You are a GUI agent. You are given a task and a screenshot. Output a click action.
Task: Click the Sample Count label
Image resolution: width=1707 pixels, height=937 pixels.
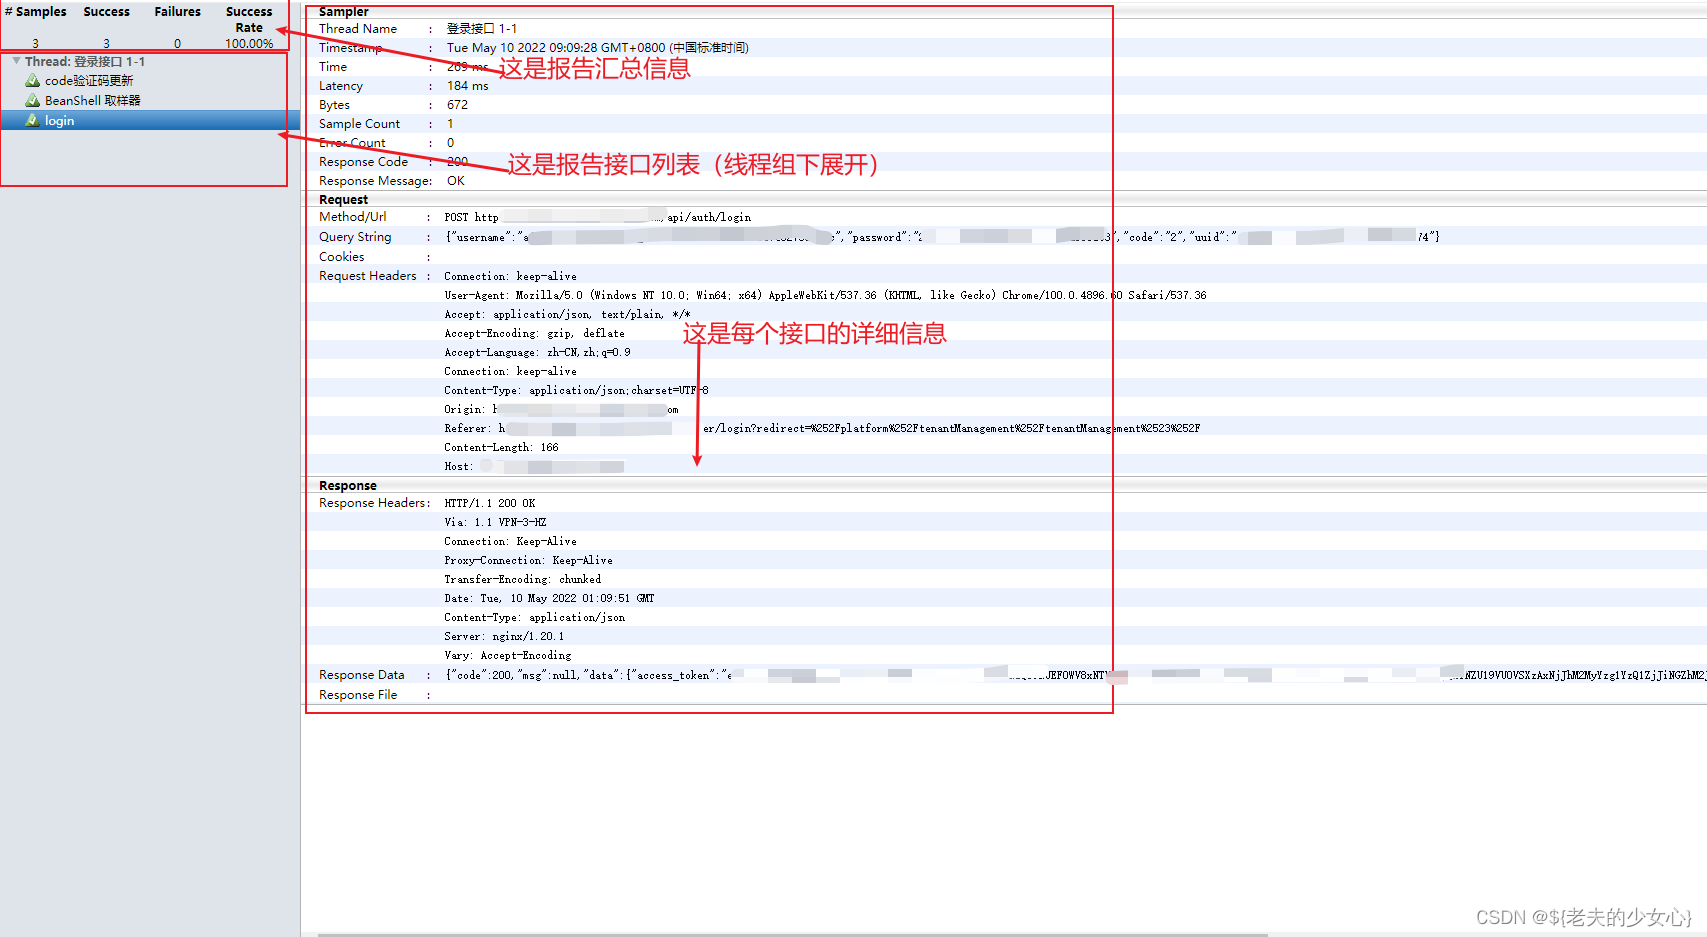click(x=360, y=124)
